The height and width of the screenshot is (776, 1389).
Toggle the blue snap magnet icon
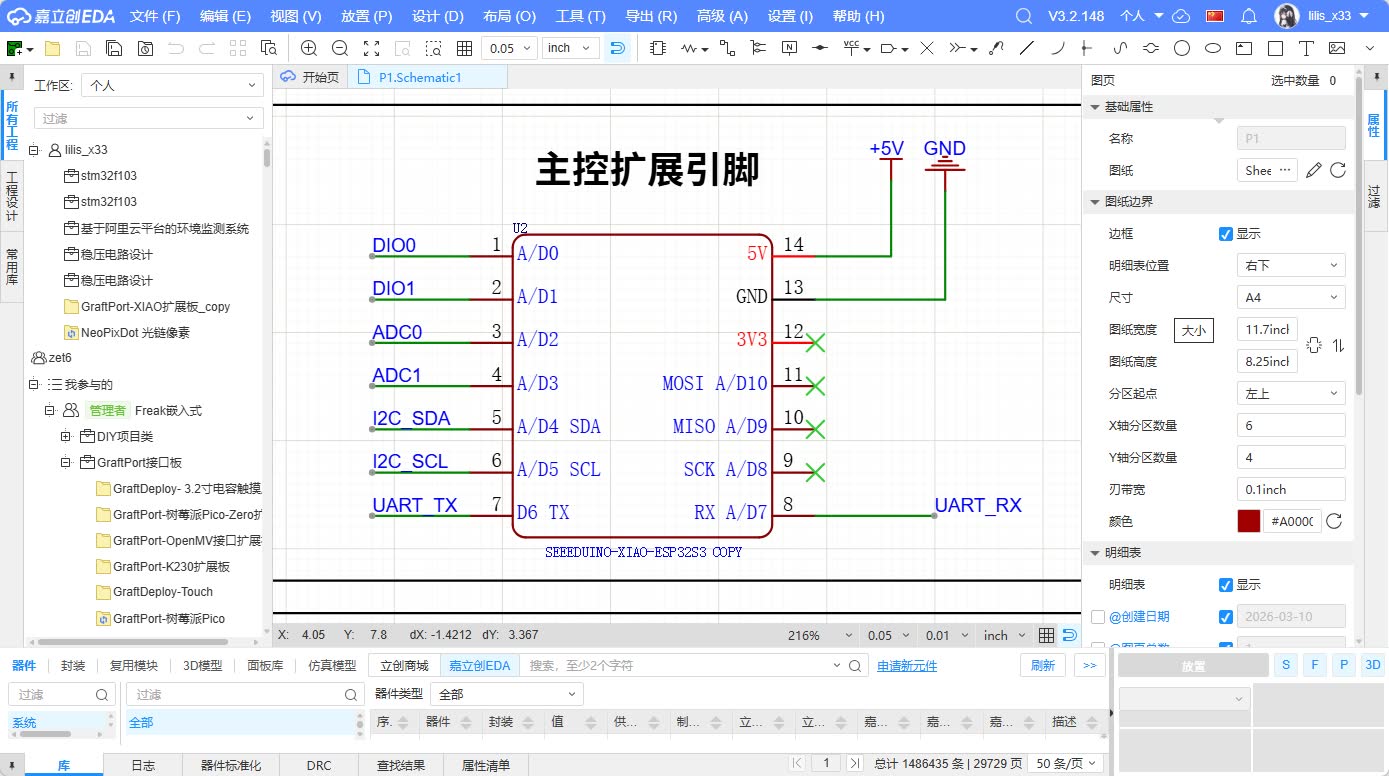(x=617, y=48)
